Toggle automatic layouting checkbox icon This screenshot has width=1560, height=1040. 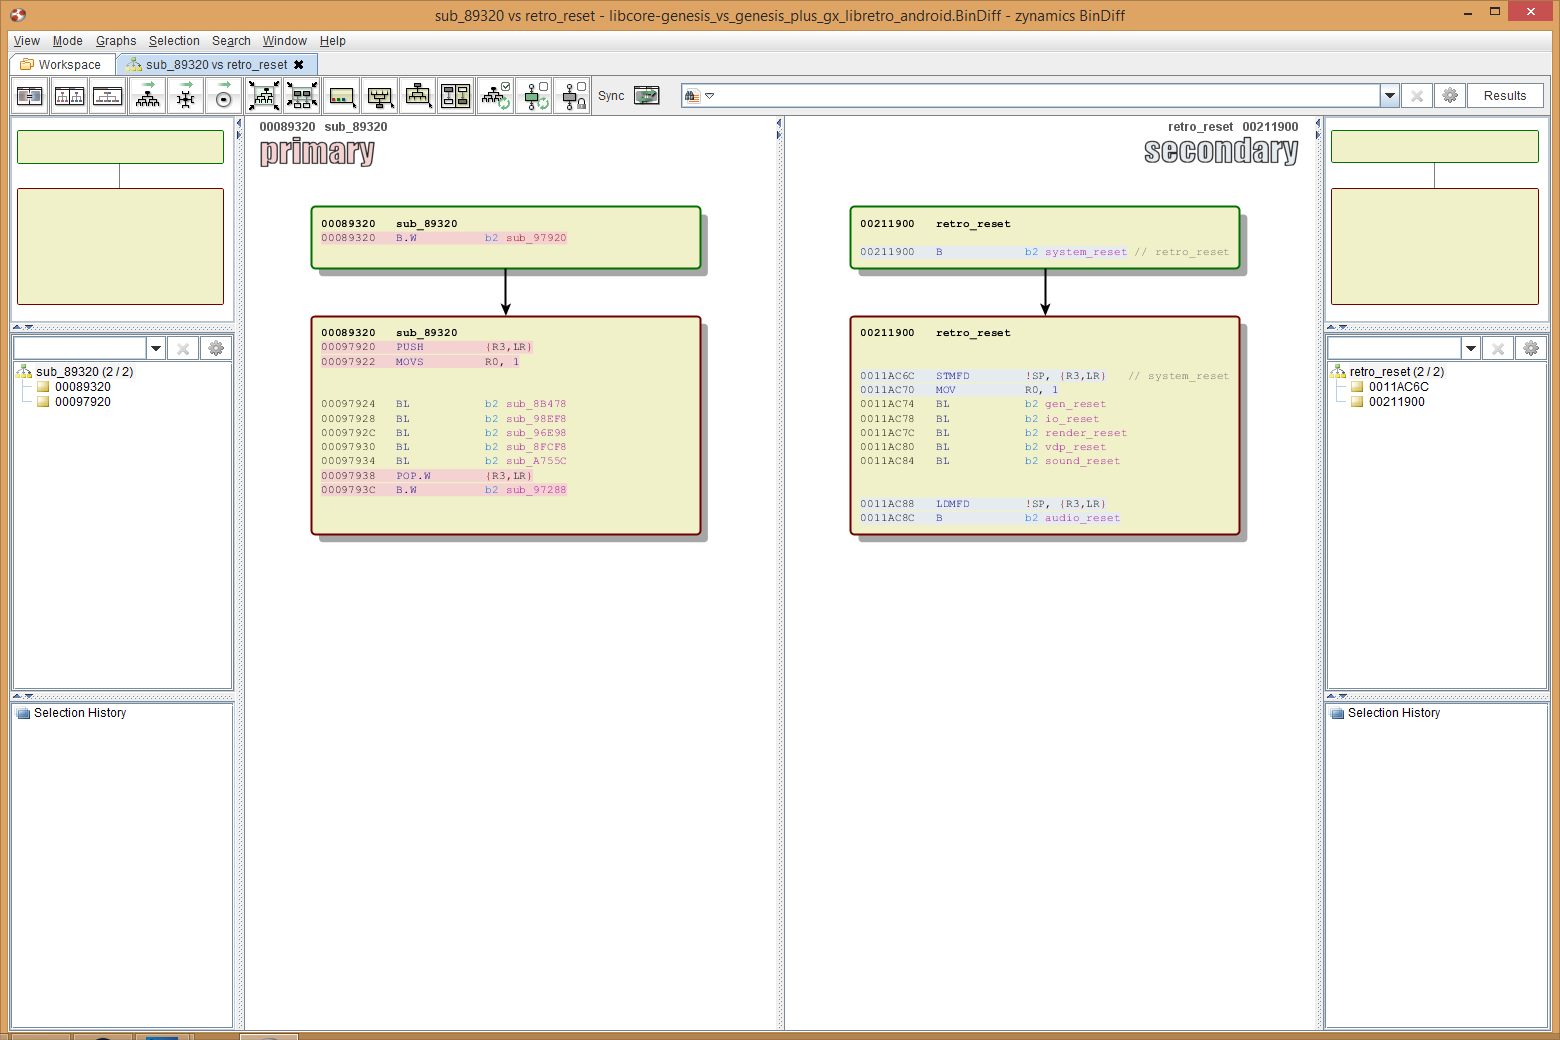[x=496, y=96]
